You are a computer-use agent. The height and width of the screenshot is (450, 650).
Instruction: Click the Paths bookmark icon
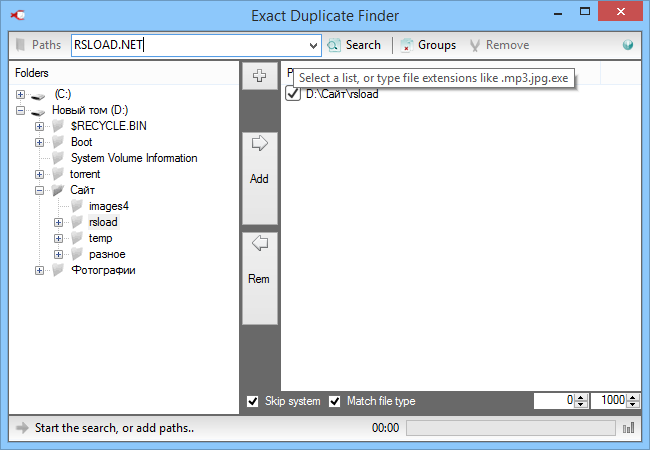coord(20,45)
